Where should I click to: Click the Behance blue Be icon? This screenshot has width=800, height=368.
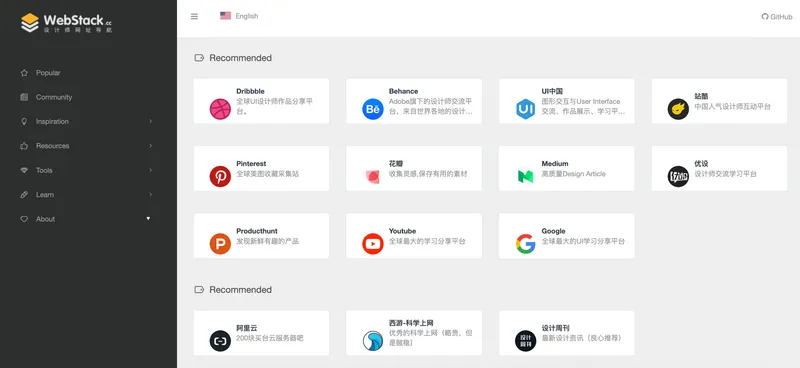tap(373, 109)
